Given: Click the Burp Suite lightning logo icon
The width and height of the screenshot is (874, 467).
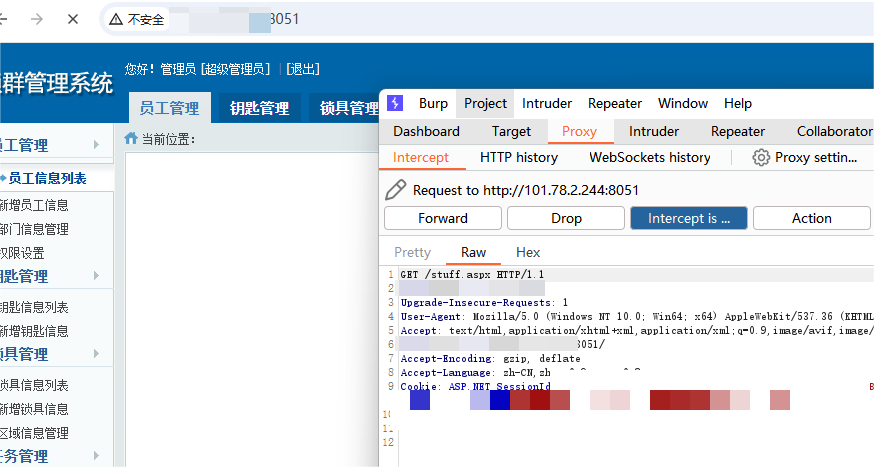Looking at the screenshot, I should click(x=395, y=103).
